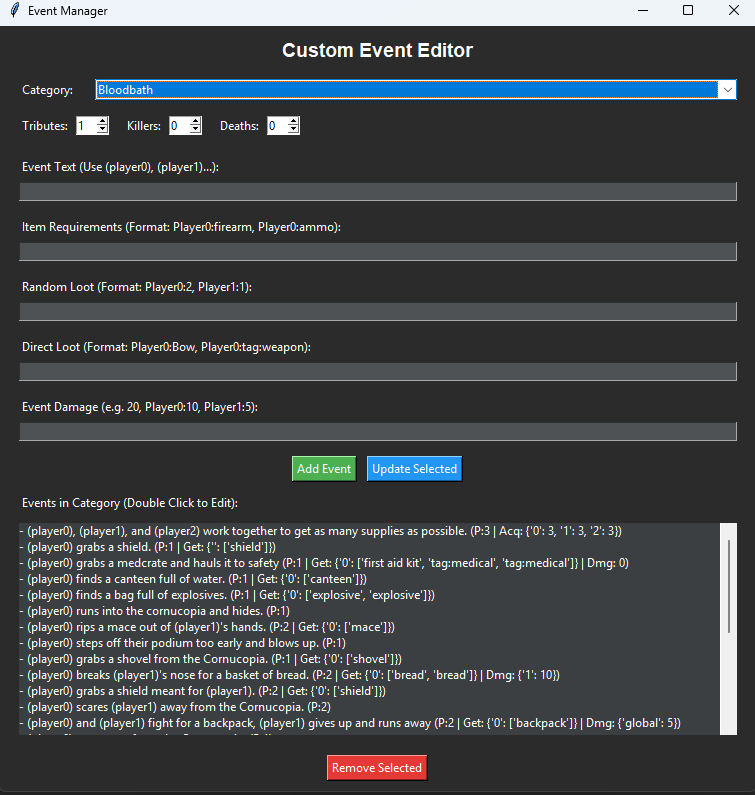
Task: Select the 'fight for a backpack' event
Action: [x=369, y=723]
